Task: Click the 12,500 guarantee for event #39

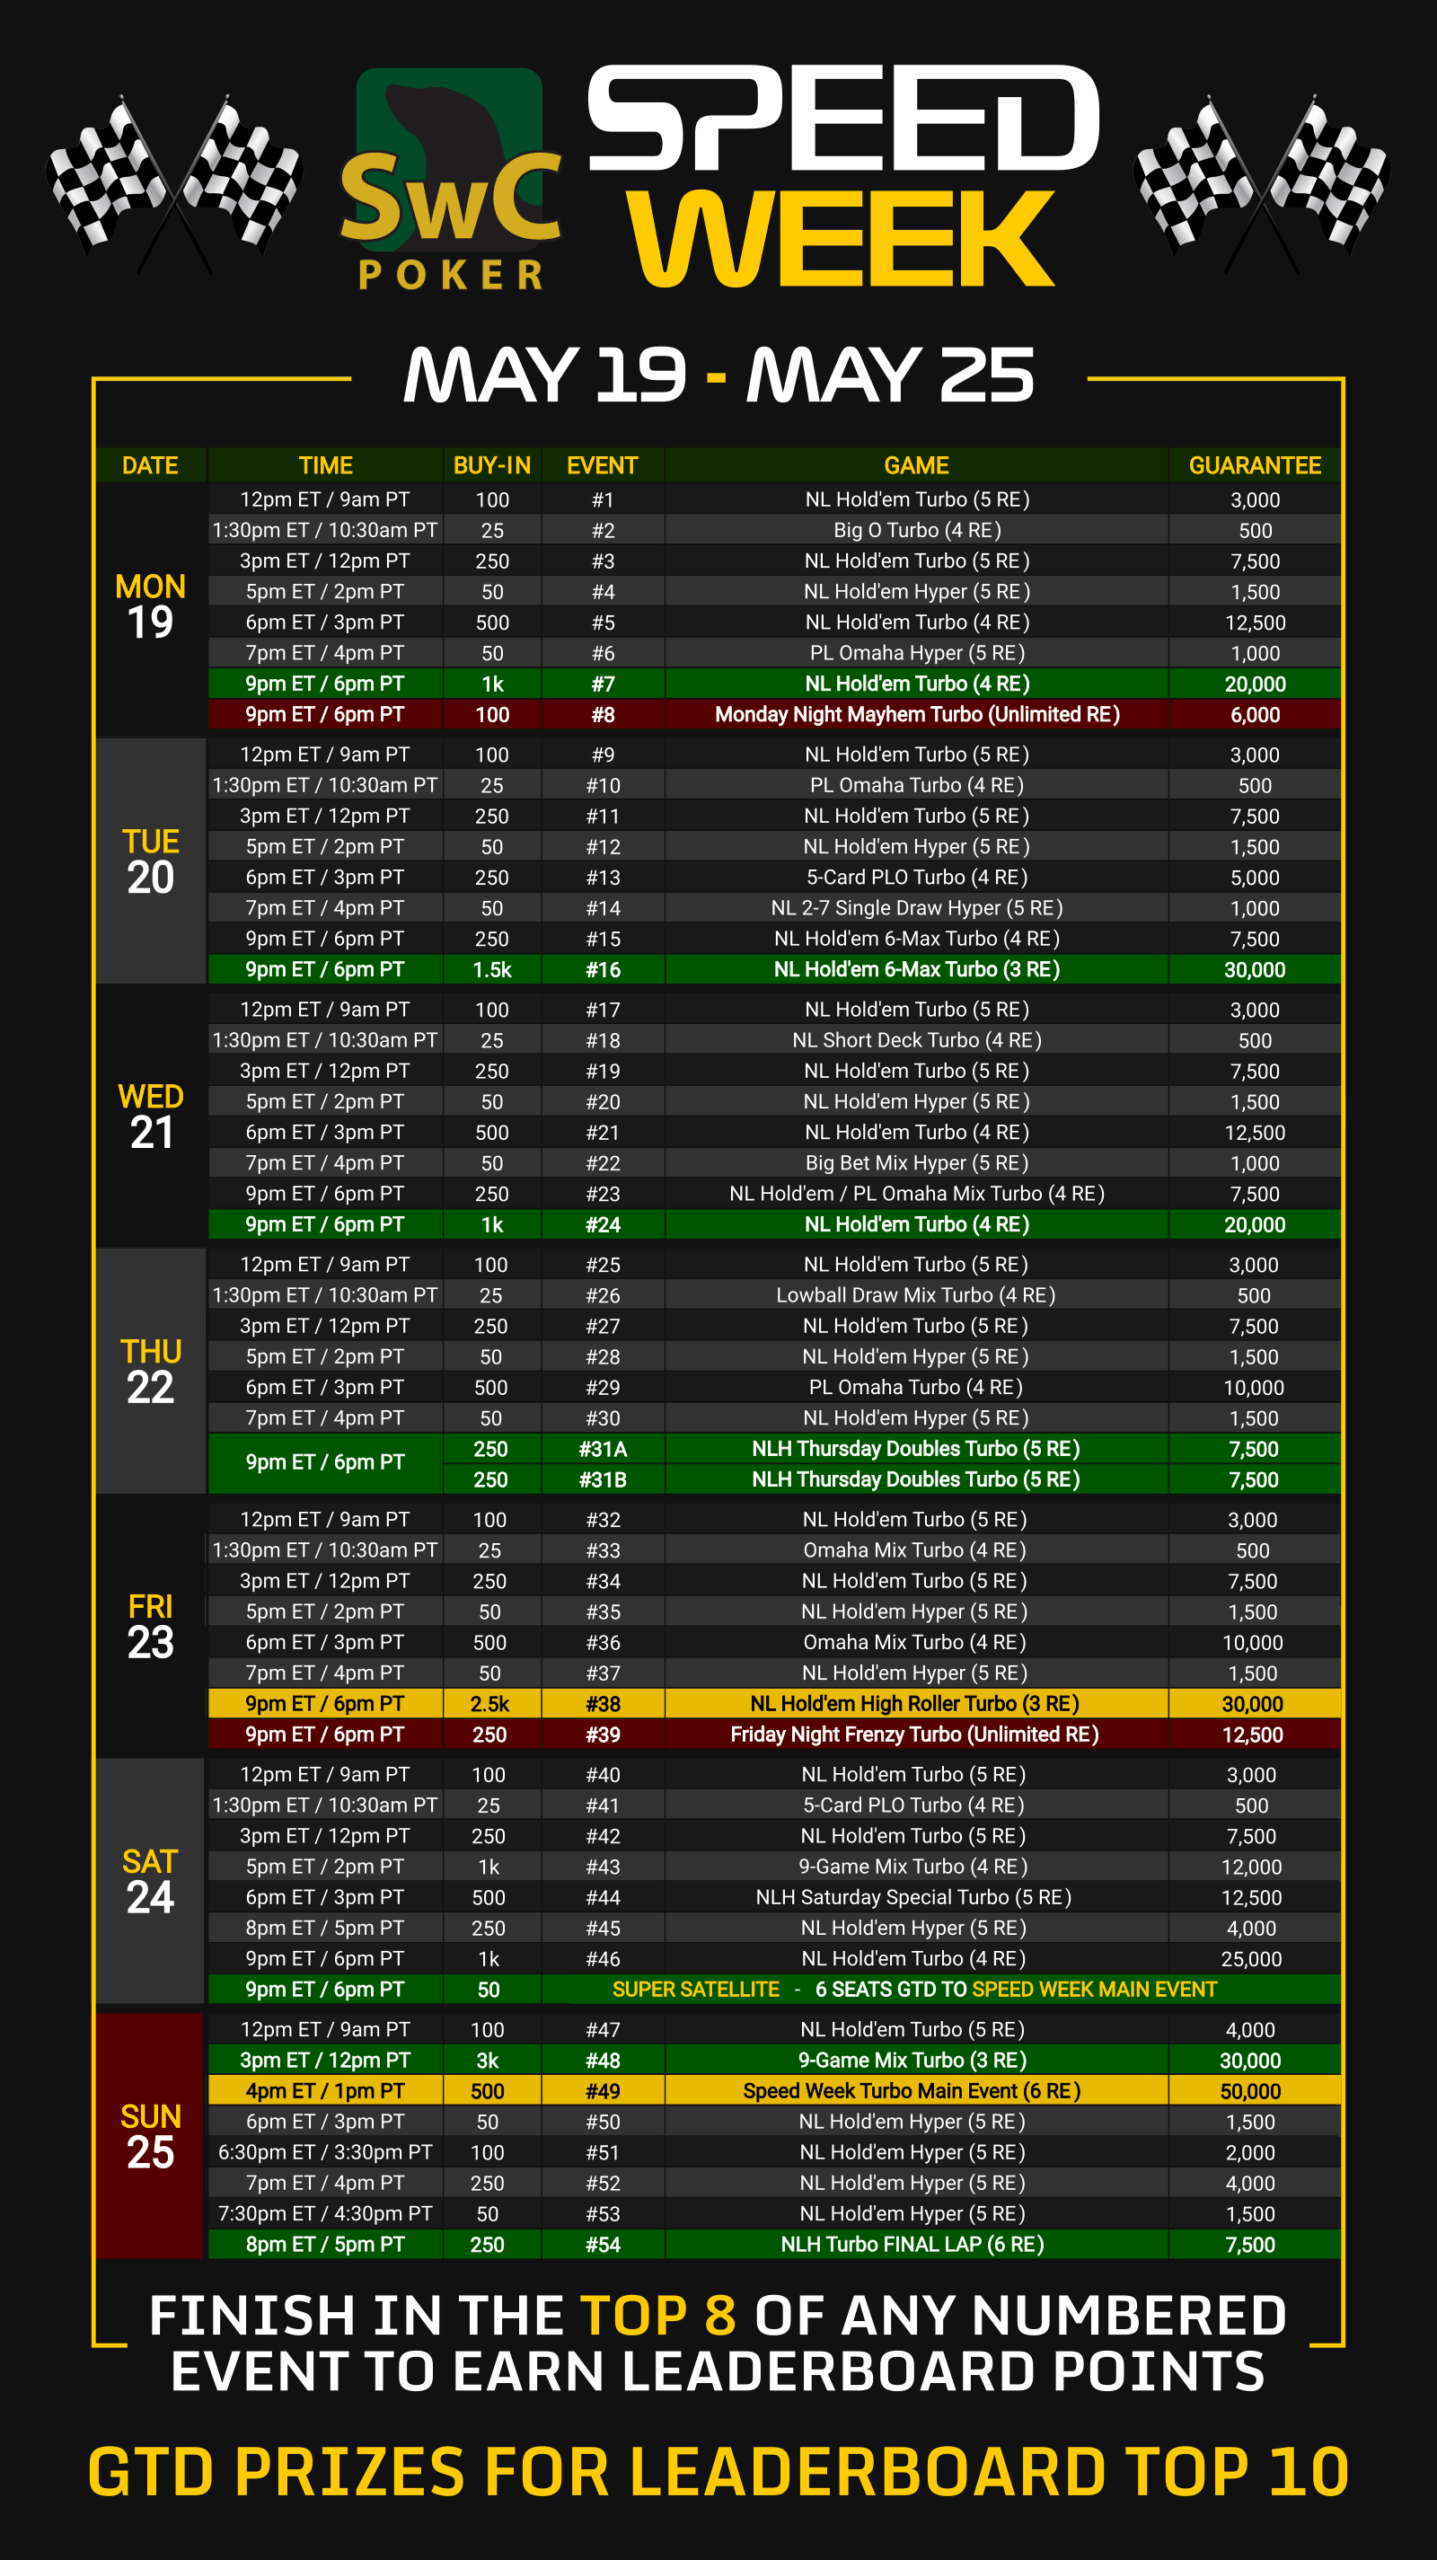Action: click(1253, 1734)
